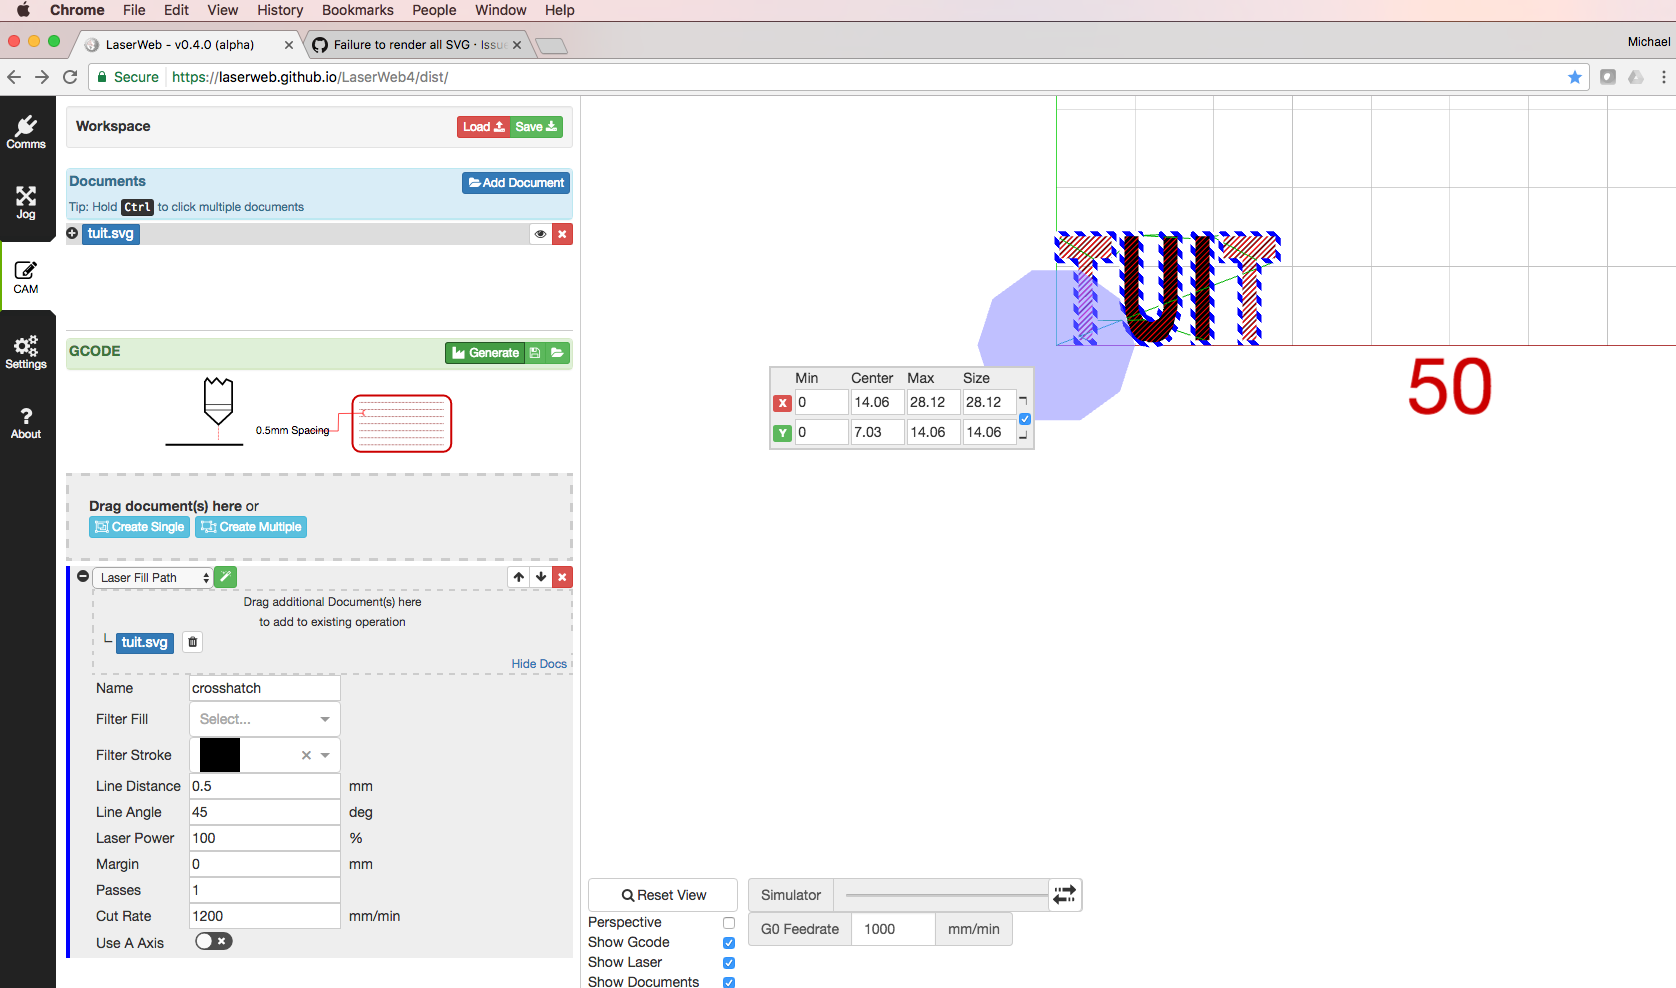Screen dimensions: 1676x988
Task: Delete the Laser Fill Path operation
Action: point(563,577)
